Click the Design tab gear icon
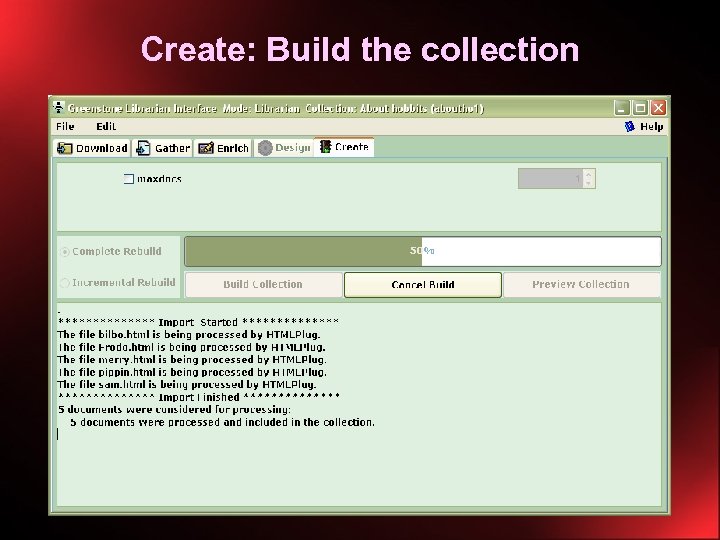720x540 pixels. (265, 148)
